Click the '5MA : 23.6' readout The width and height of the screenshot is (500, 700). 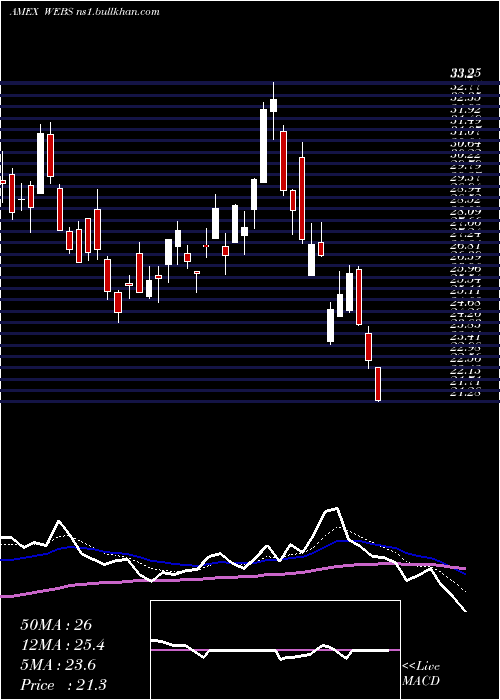[58, 665]
